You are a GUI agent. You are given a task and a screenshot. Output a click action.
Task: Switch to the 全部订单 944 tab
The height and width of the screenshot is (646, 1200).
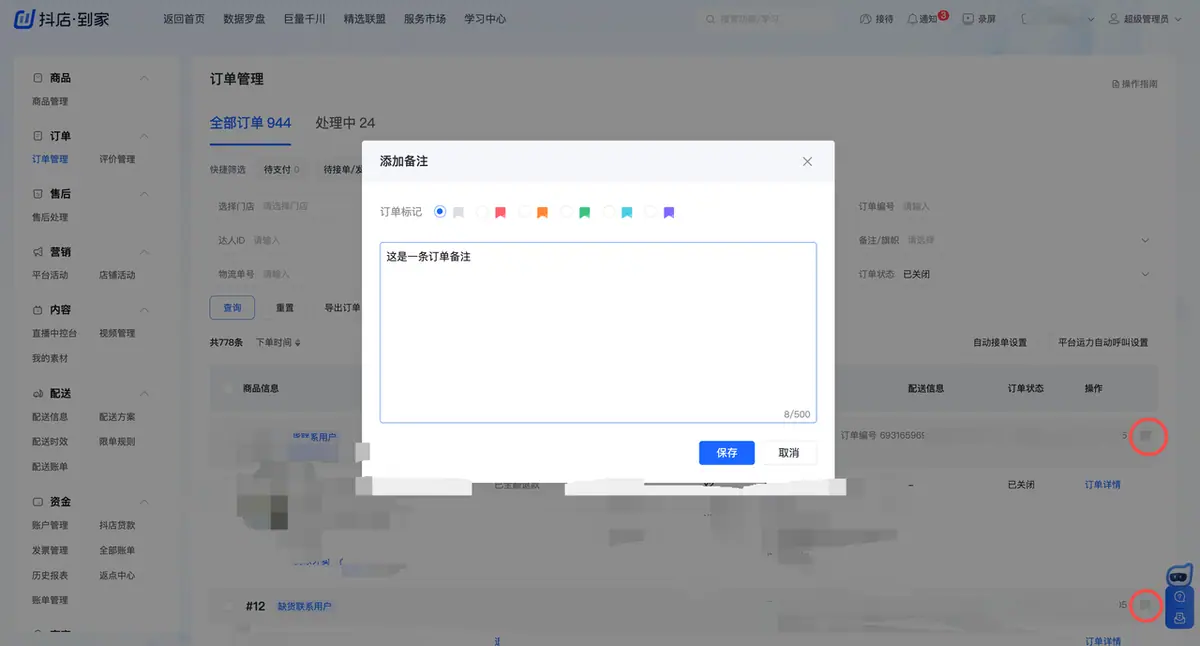pyautogui.click(x=250, y=123)
